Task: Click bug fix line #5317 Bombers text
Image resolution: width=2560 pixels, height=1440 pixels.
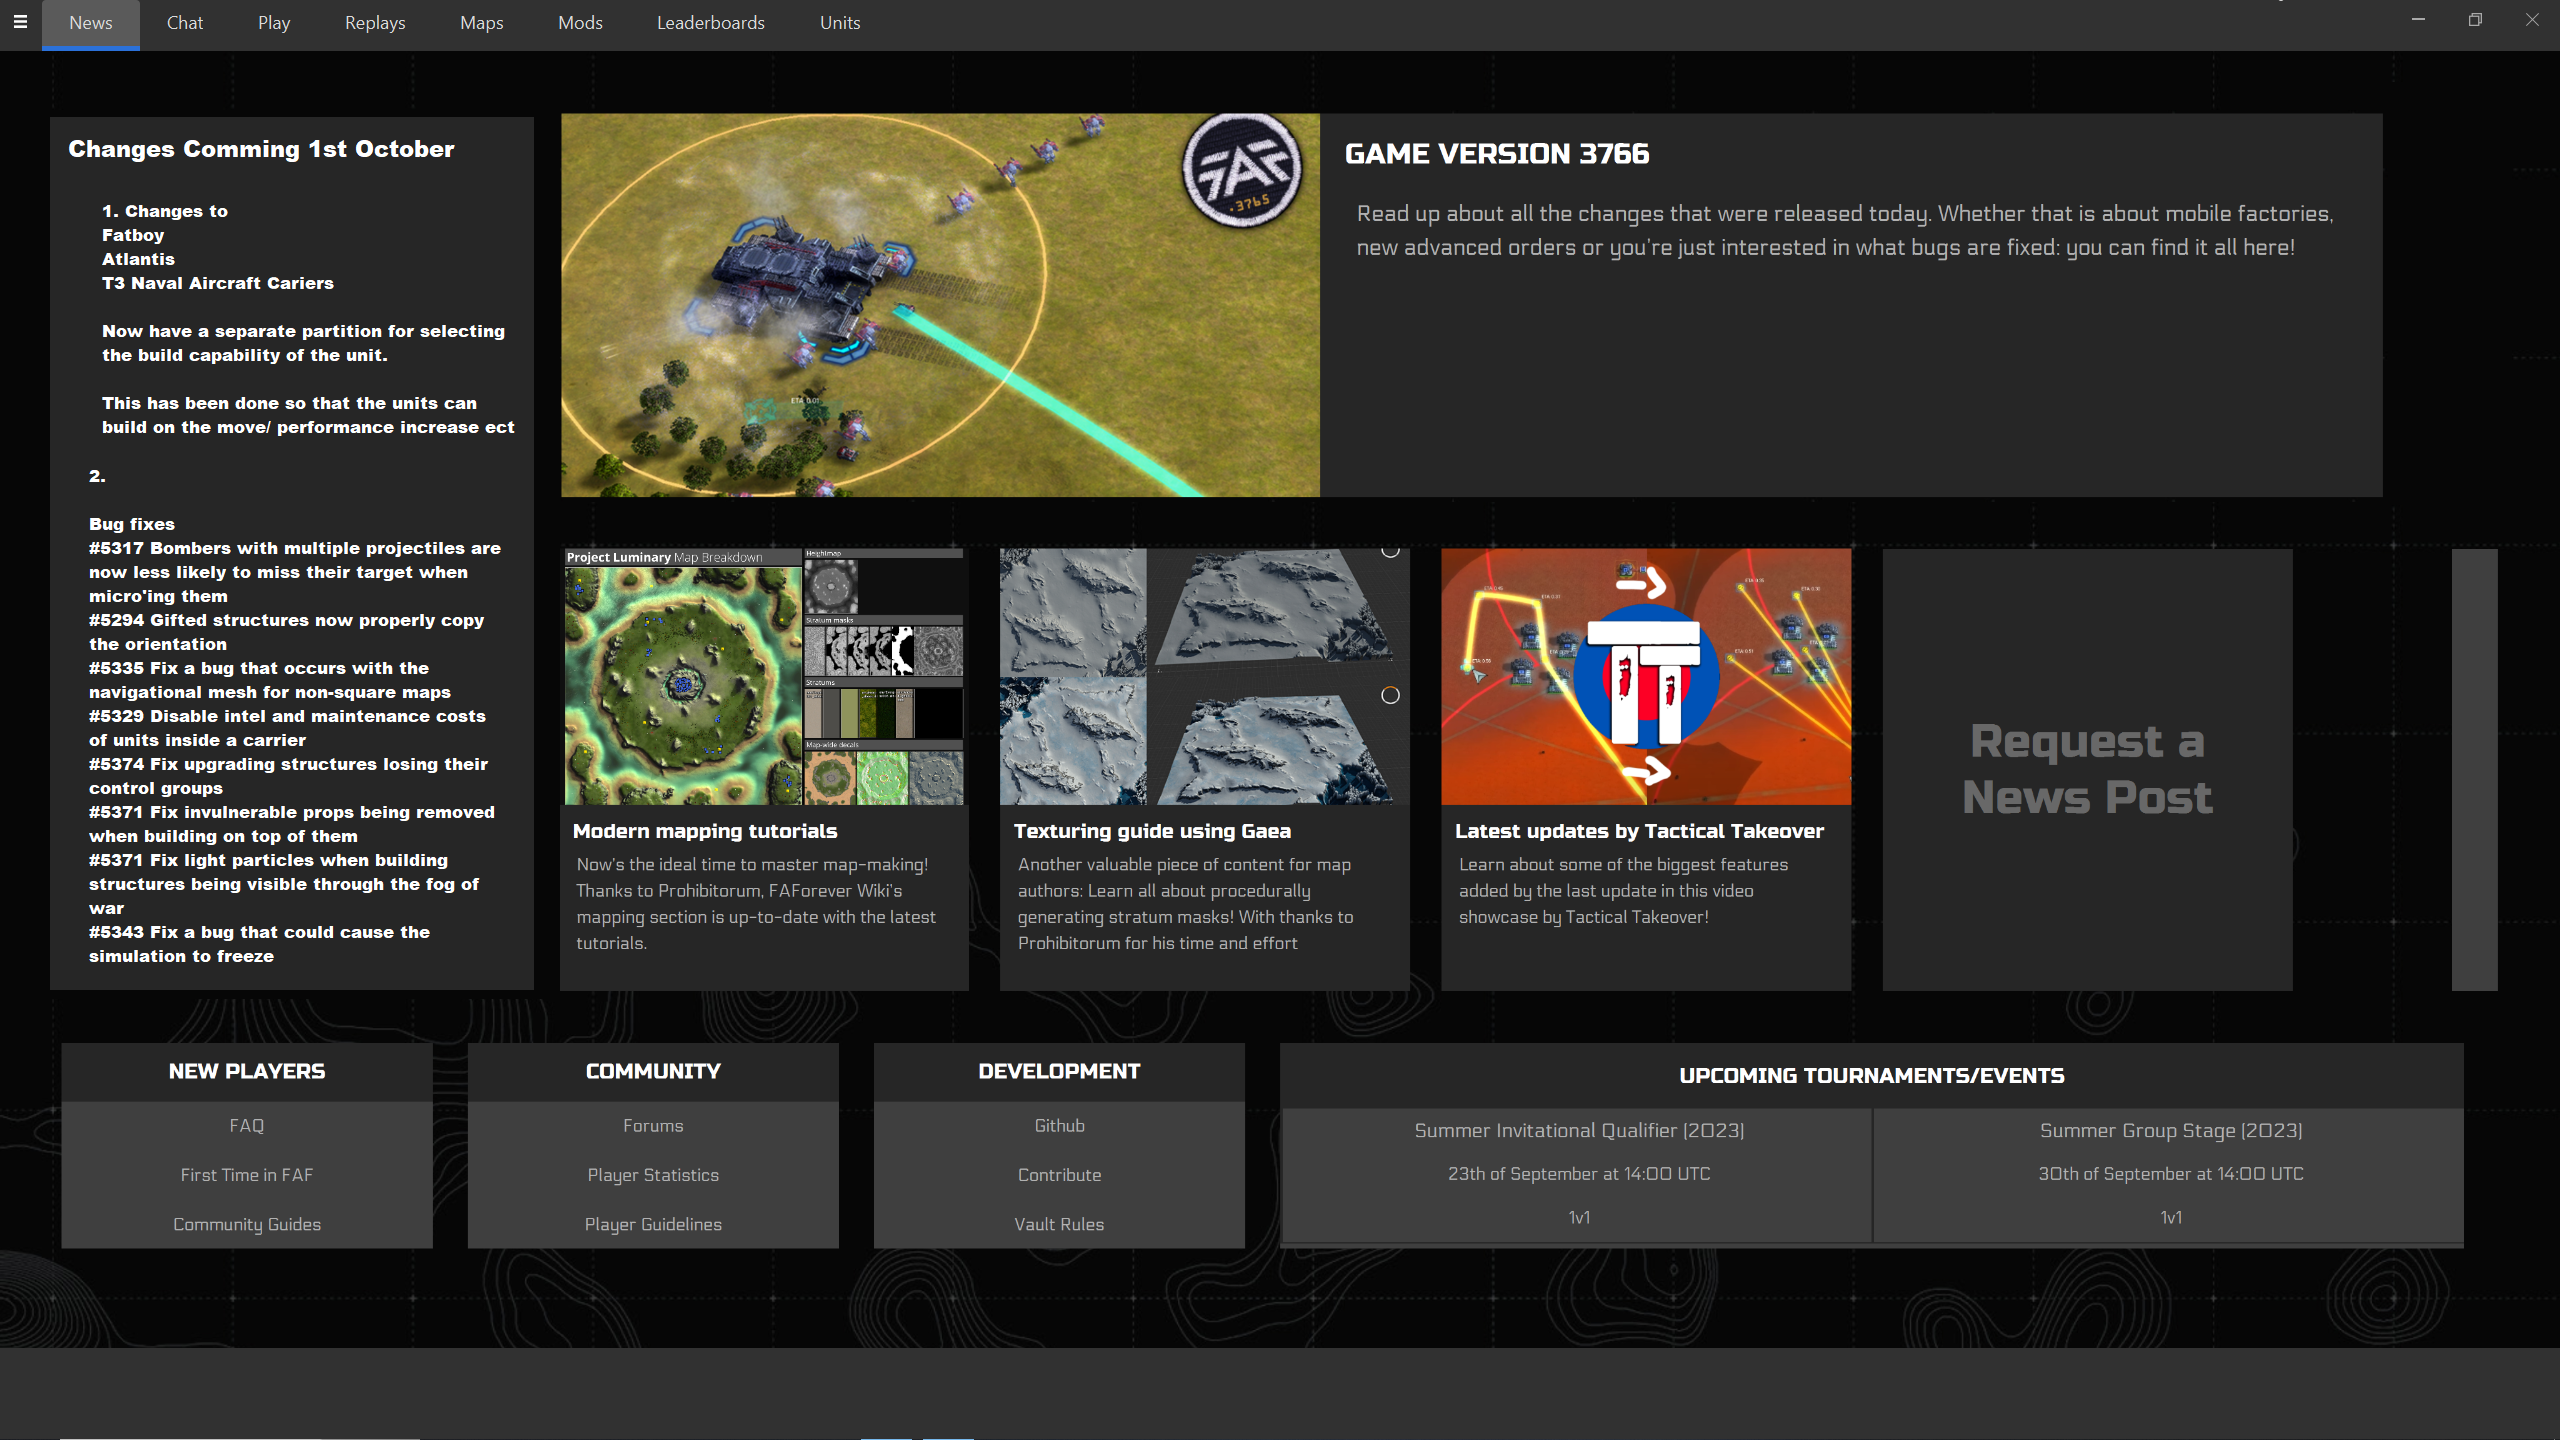Action: coord(294,572)
